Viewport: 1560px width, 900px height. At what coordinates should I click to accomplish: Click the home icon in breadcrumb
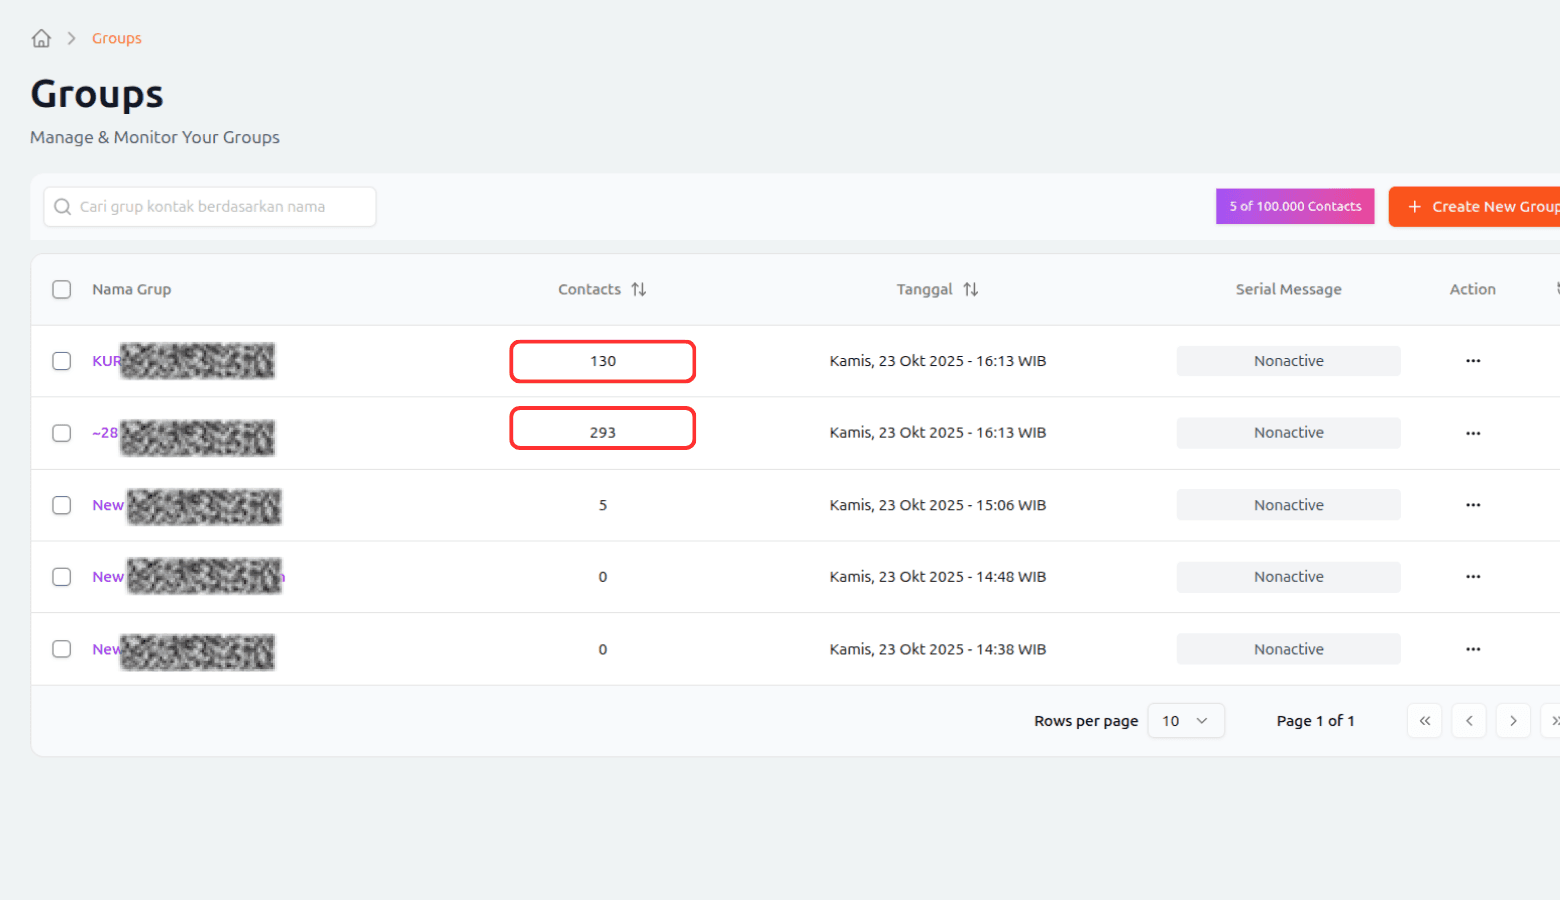[x=41, y=38]
